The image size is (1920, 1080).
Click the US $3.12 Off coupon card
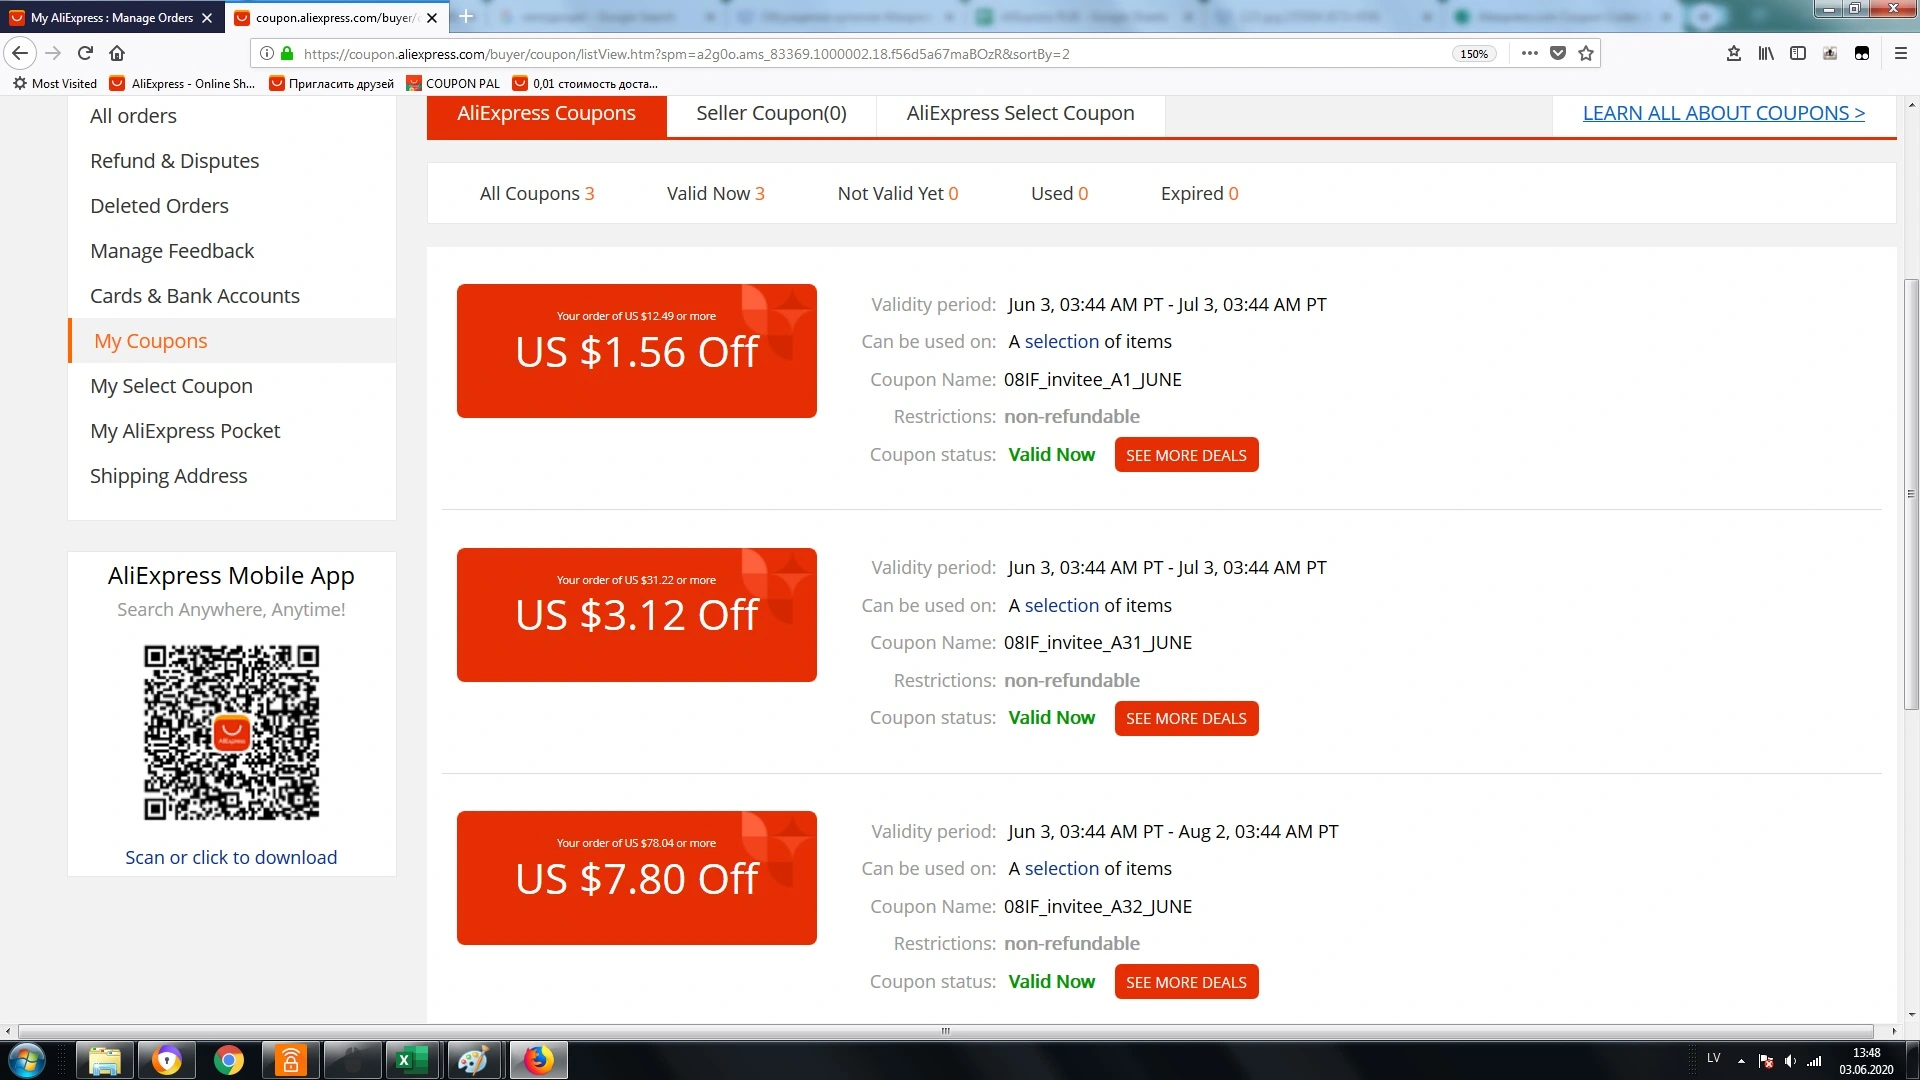(637, 615)
